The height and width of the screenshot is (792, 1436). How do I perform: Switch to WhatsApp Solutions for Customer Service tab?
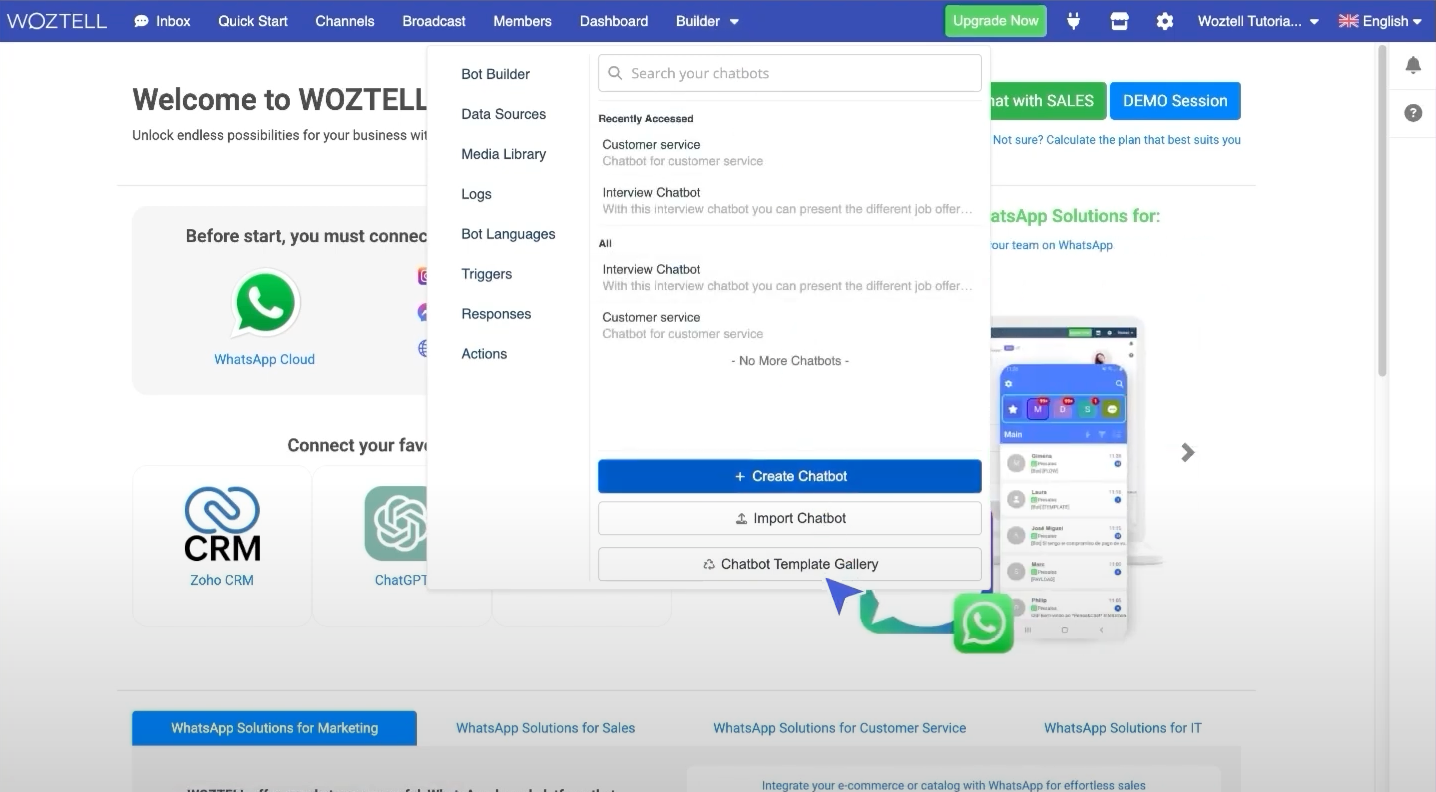(x=840, y=728)
